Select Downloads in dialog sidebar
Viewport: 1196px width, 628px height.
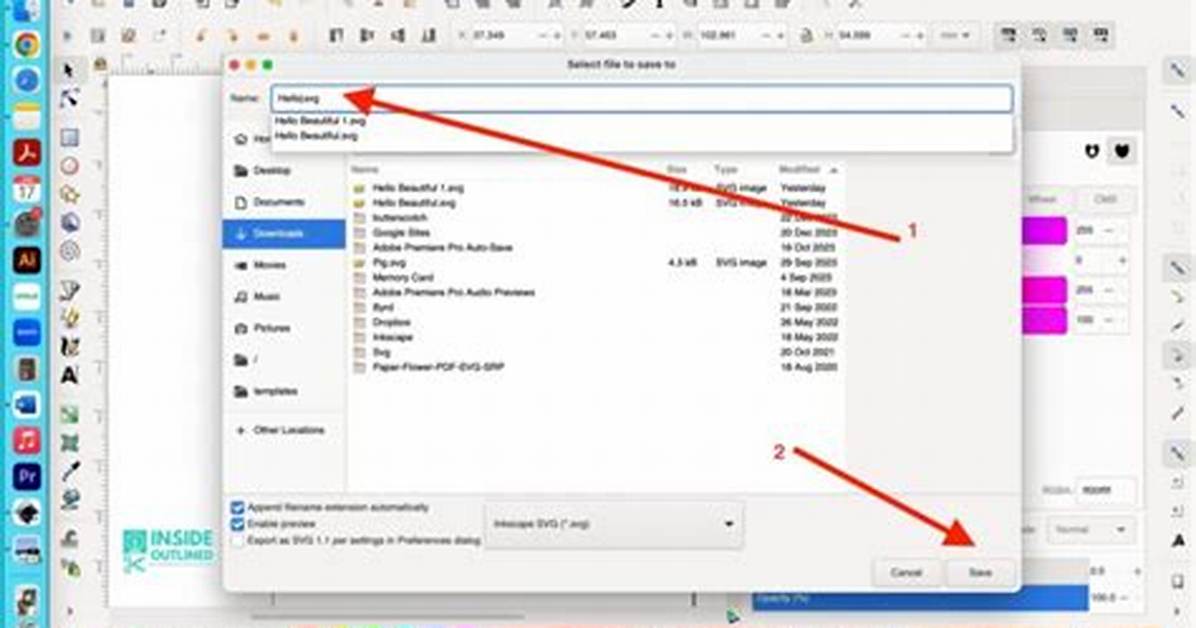(284, 233)
